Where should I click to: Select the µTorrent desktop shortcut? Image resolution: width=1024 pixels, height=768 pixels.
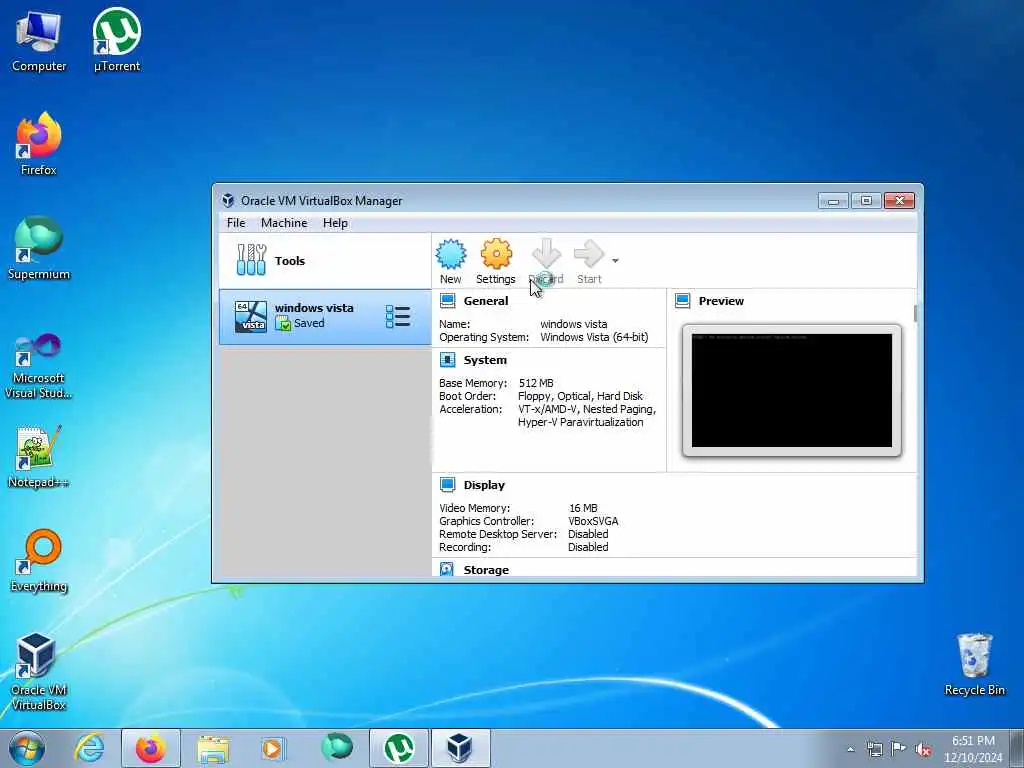coord(117,40)
